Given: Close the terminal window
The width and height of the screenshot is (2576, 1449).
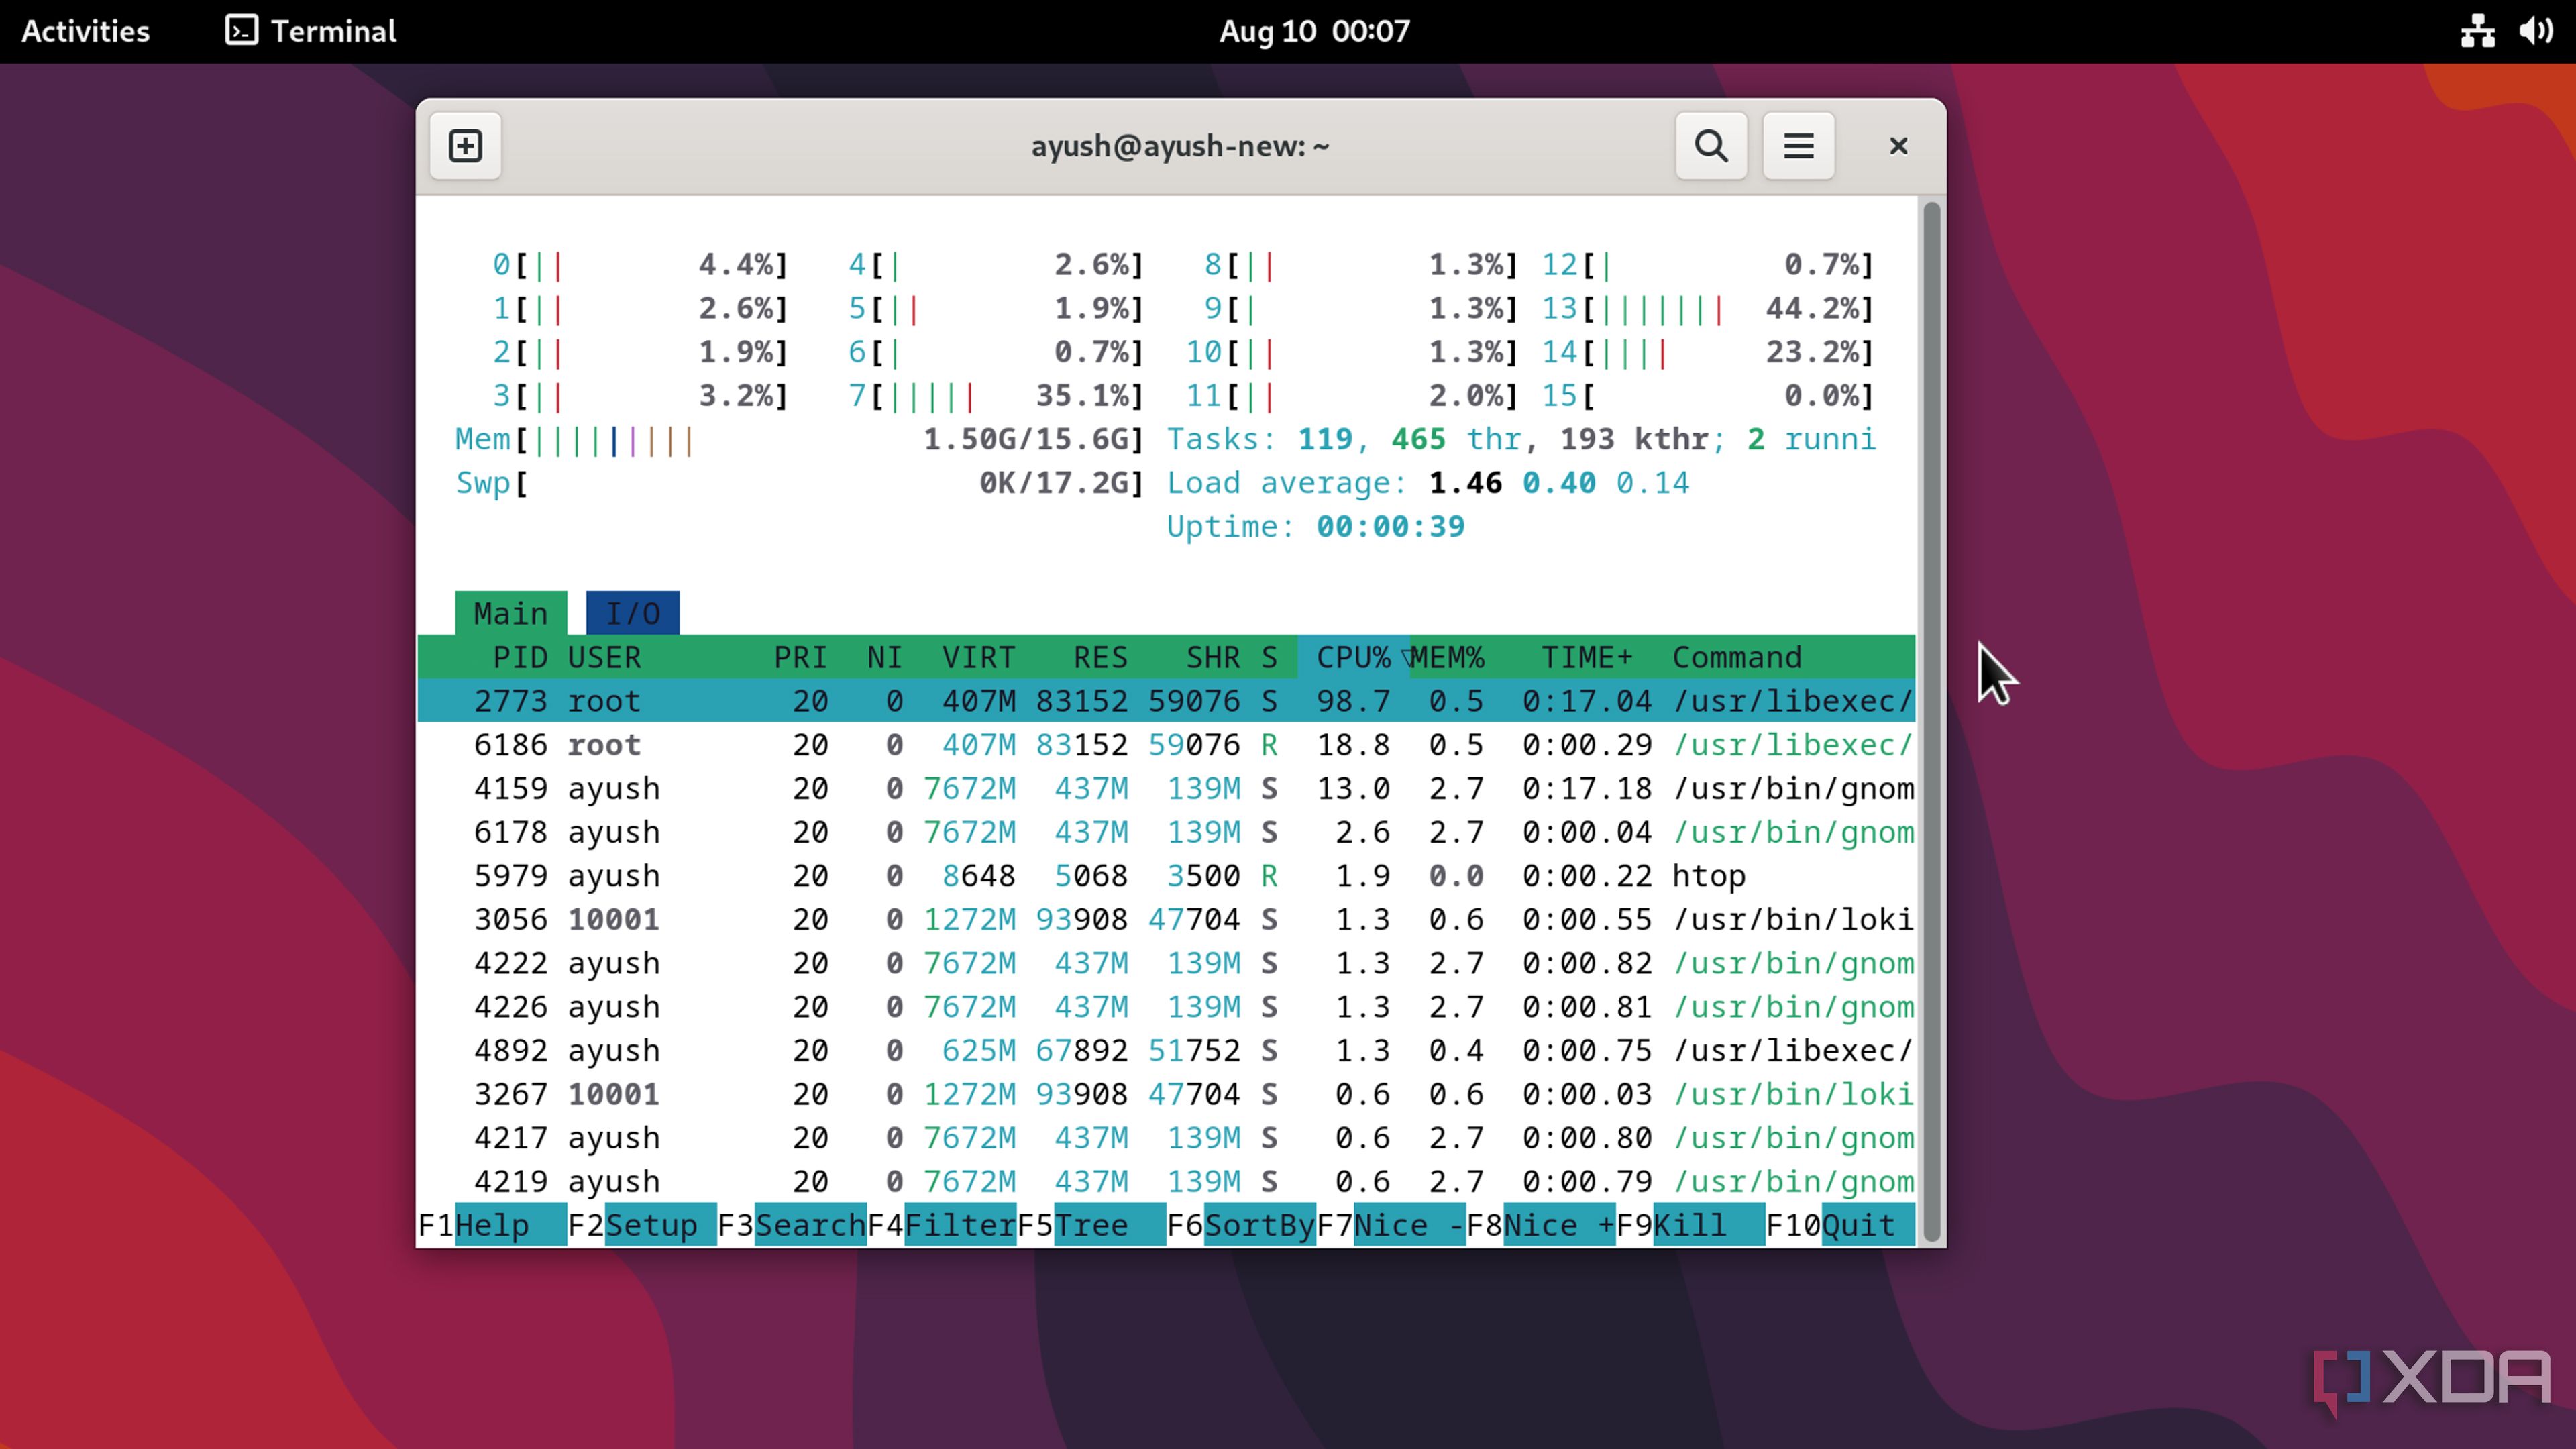Looking at the screenshot, I should pyautogui.click(x=1898, y=146).
